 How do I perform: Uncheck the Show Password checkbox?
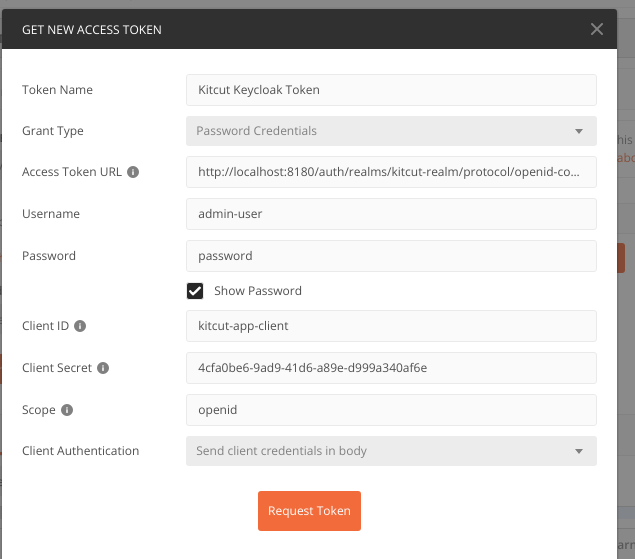point(195,291)
